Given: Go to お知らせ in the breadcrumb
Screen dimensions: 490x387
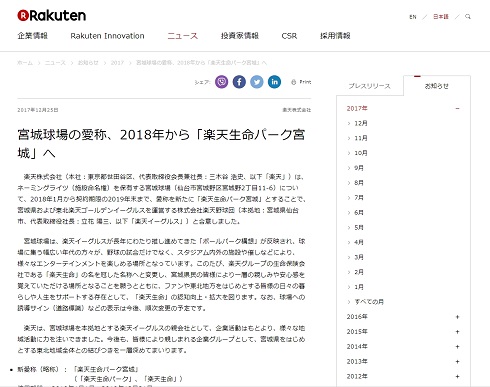Looking at the screenshot, I should 88,63.
